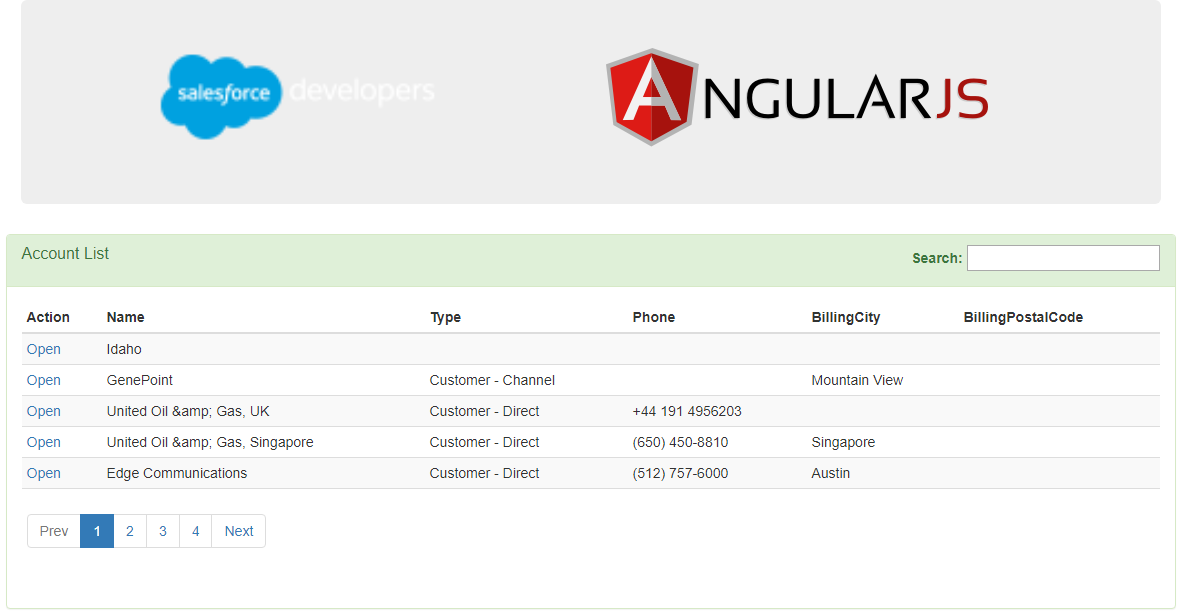Select pagination page 1
This screenshot has width=1182, height=613.
coord(96,531)
